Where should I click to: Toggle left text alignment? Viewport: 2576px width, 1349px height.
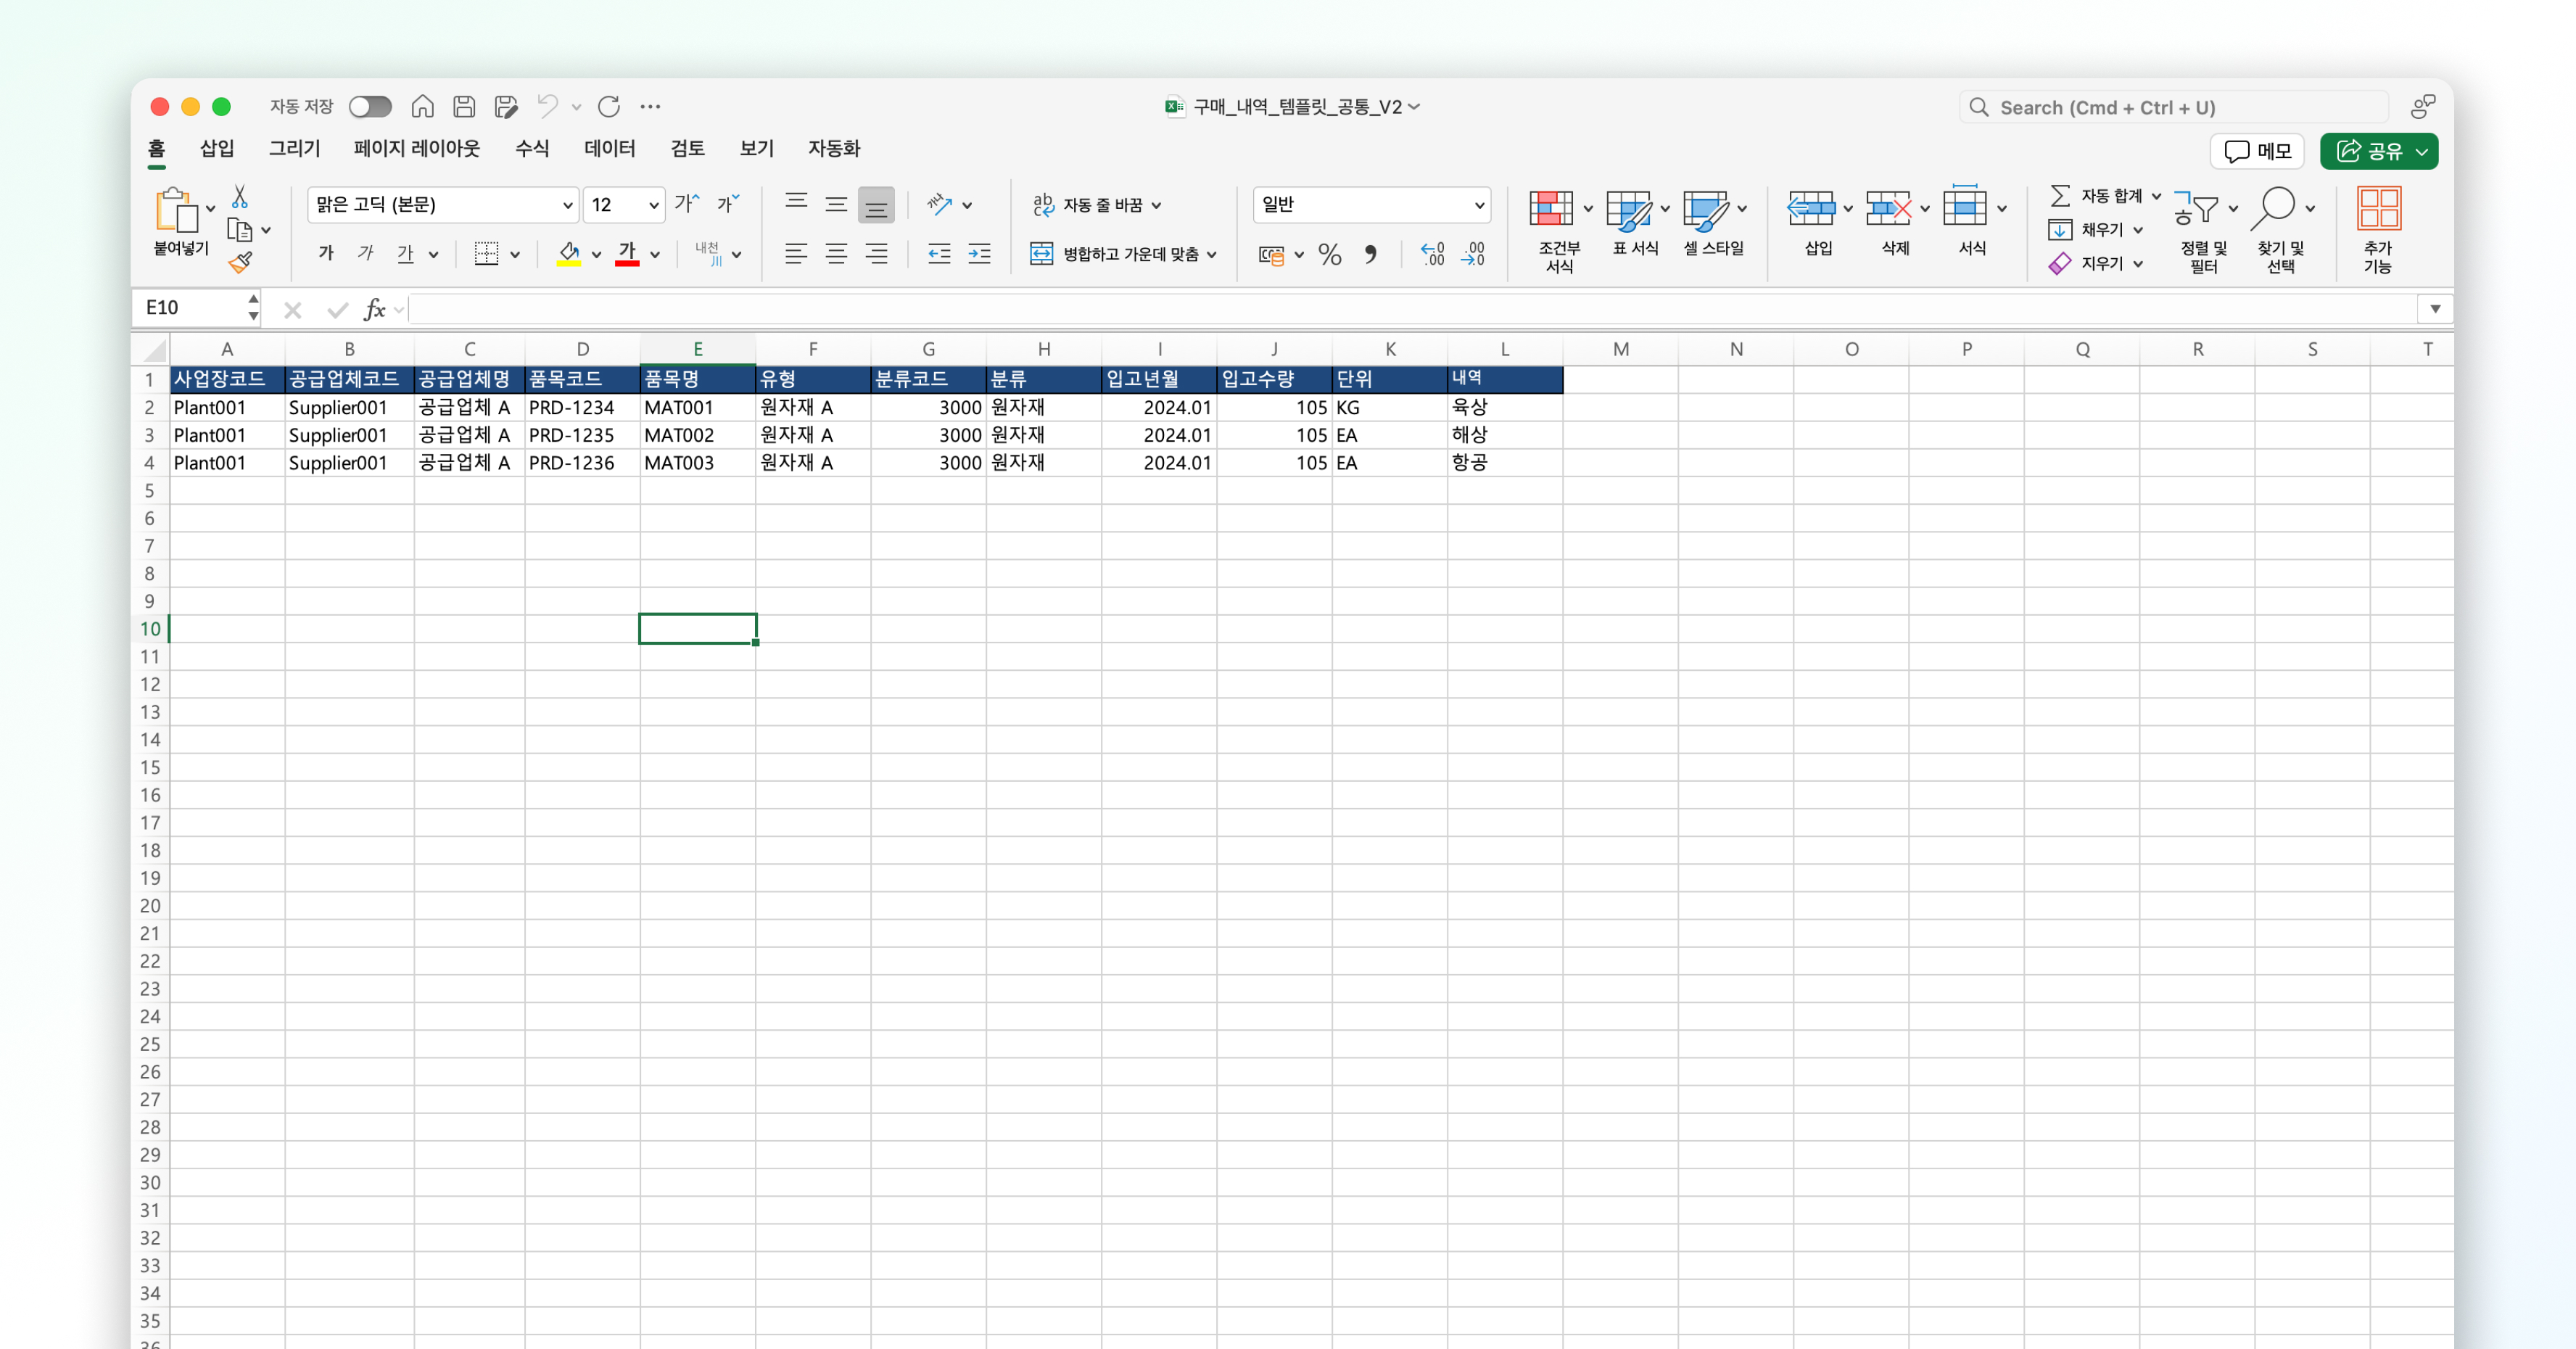click(x=796, y=254)
